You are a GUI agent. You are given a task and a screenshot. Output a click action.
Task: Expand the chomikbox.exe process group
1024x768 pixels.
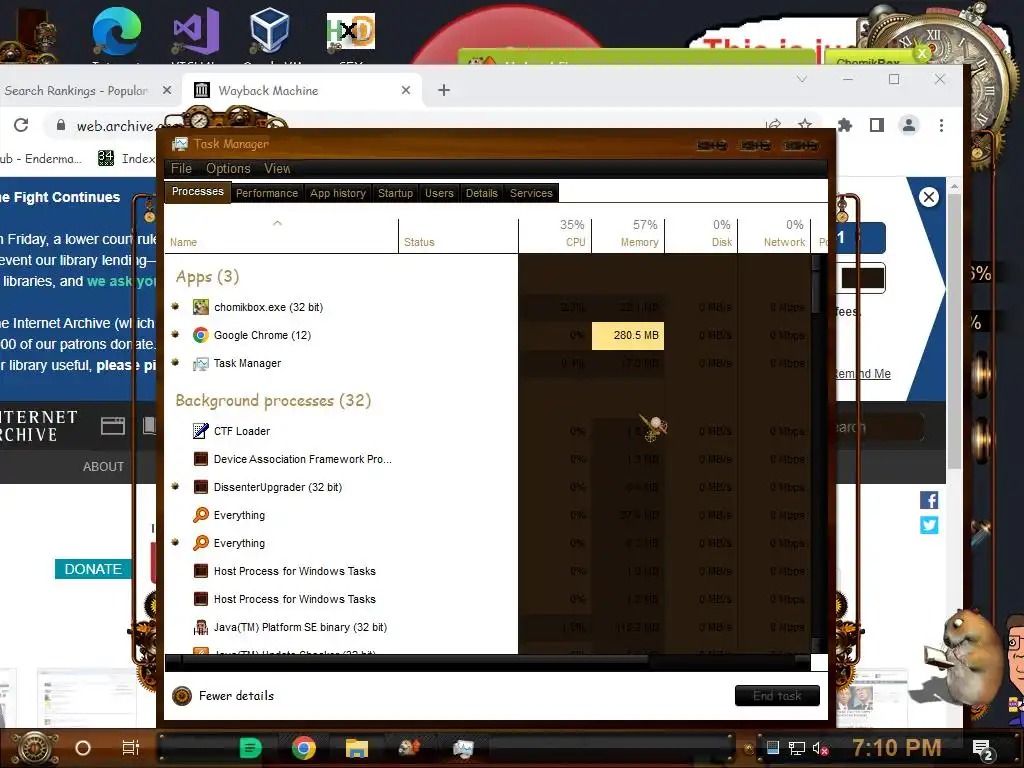click(x=175, y=306)
